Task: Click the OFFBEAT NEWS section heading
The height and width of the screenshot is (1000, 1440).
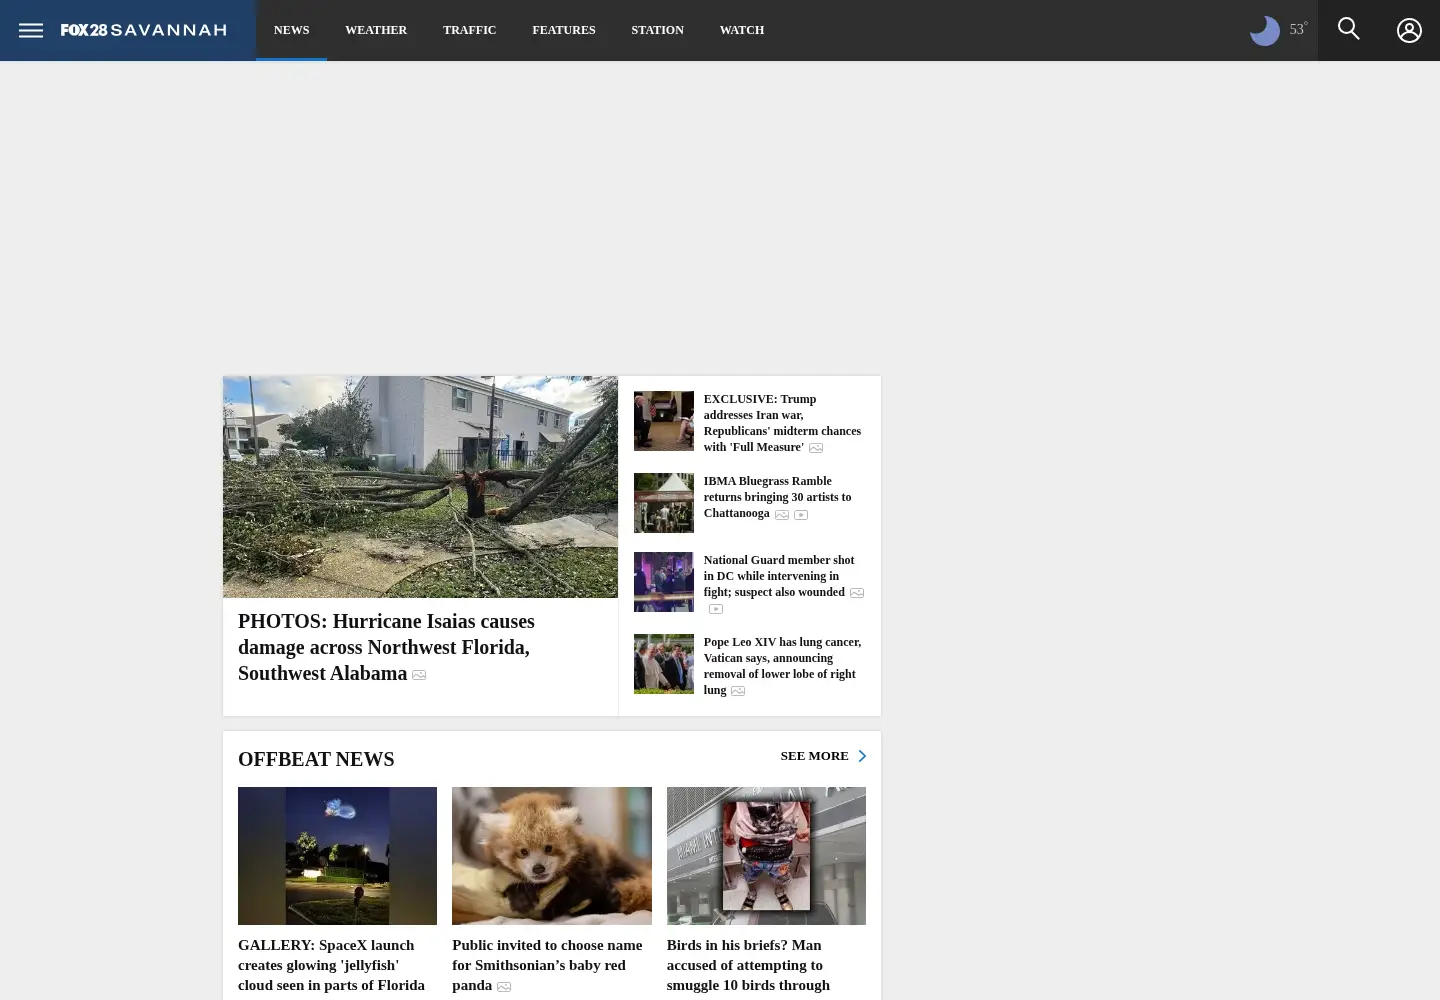Action: pyautogui.click(x=316, y=759)
